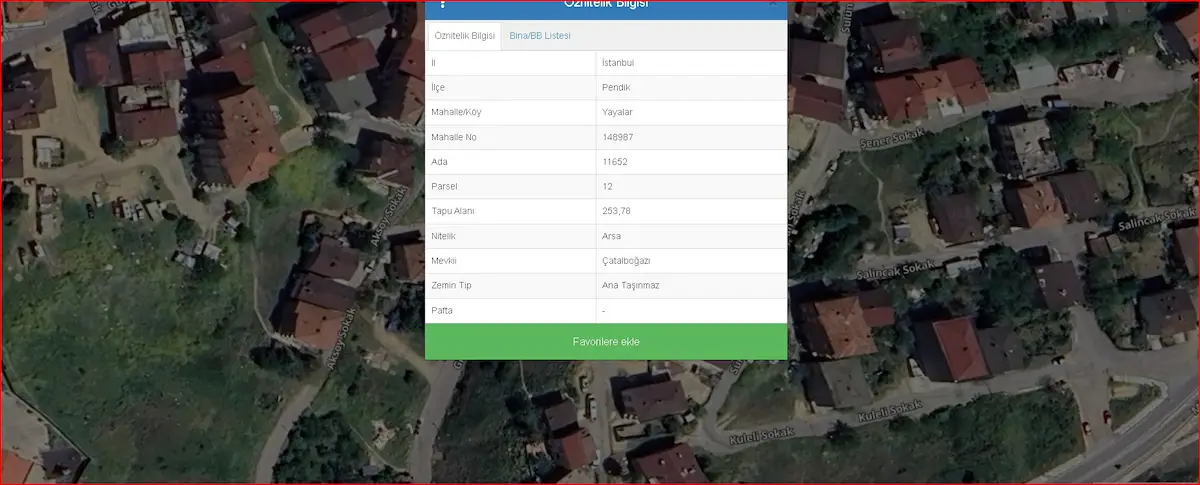Open the three-dot options menu icon
1200x485 pixels.
click(443, 4)
